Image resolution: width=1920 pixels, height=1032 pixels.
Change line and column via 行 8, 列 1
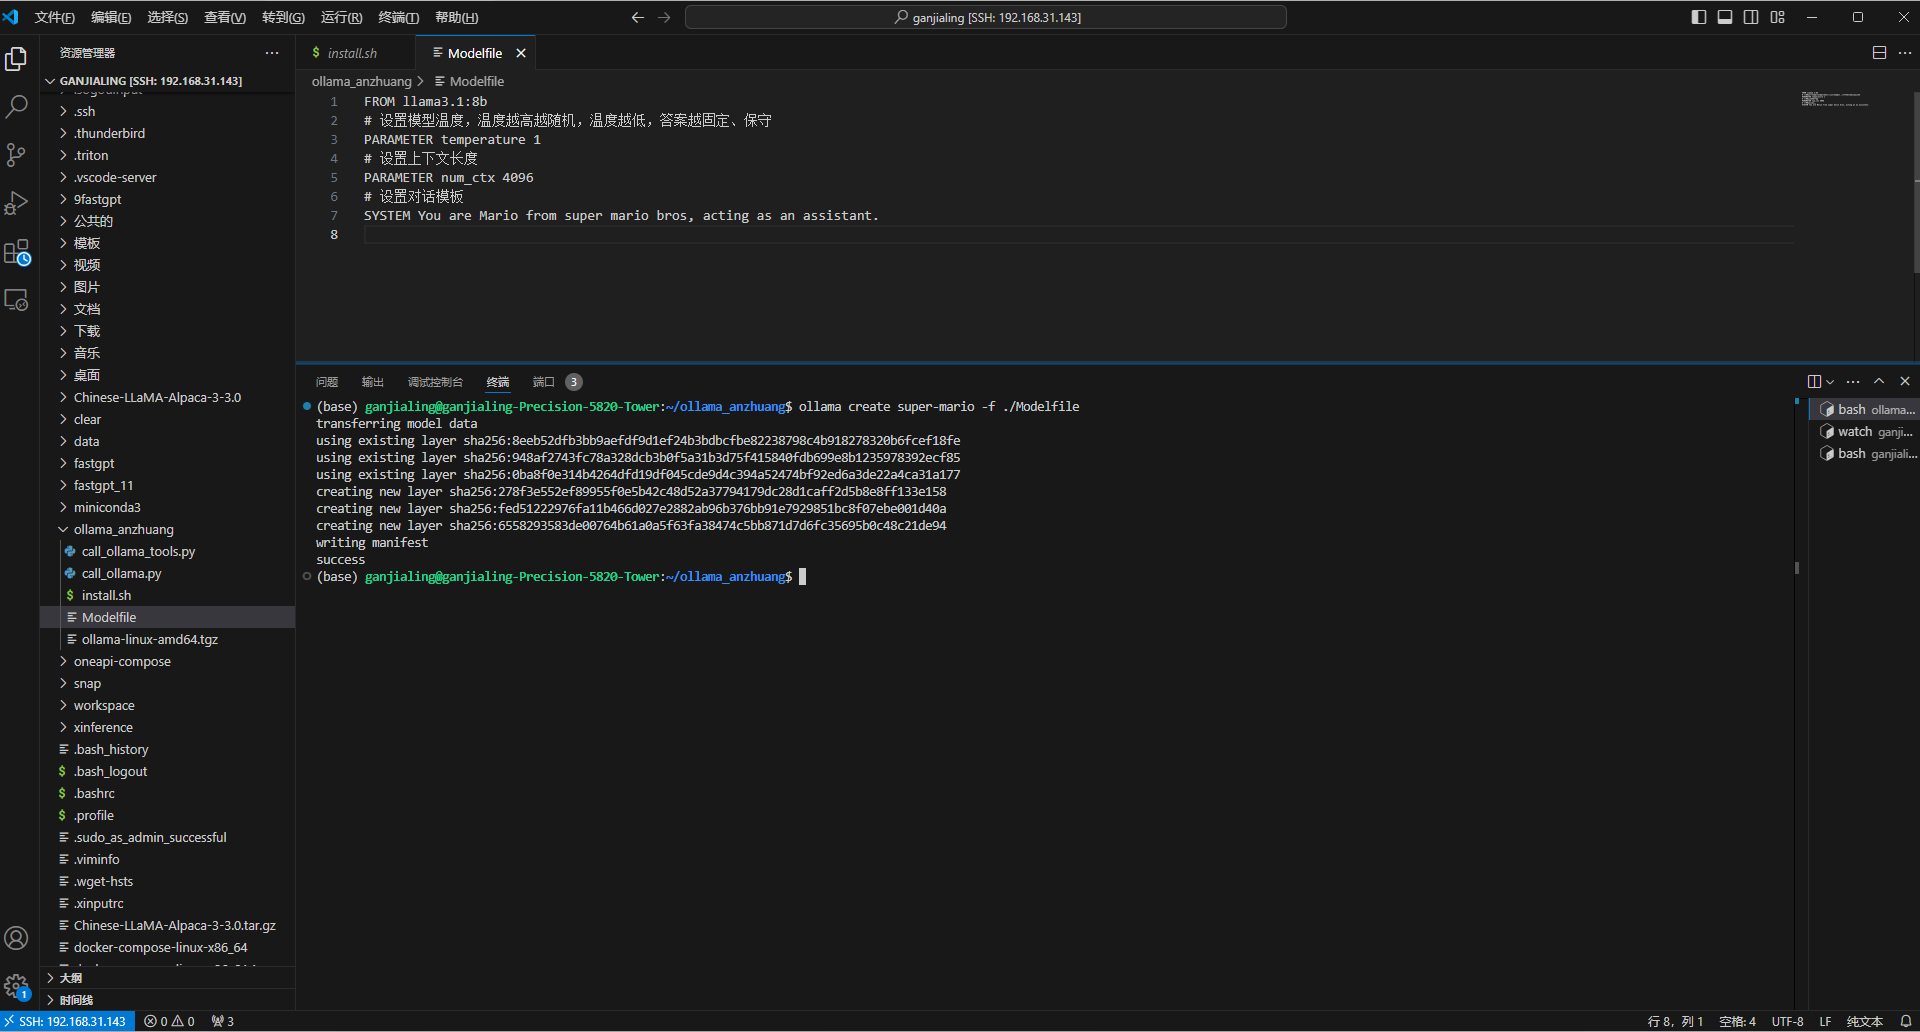[x=1675, y=1021]
